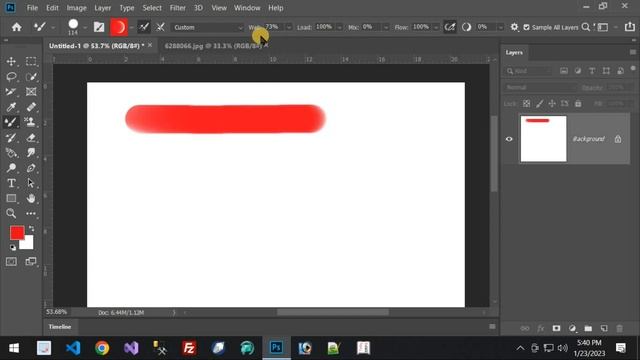Go to the Home screen

tap(16, 27)
